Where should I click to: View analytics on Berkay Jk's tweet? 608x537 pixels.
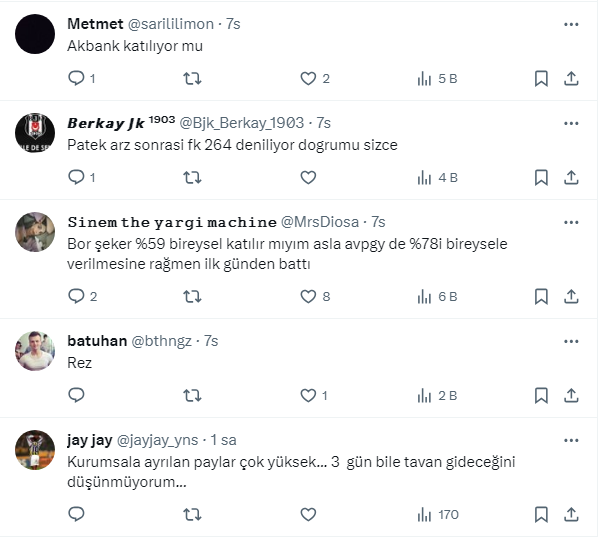click(x=424, y=177)
